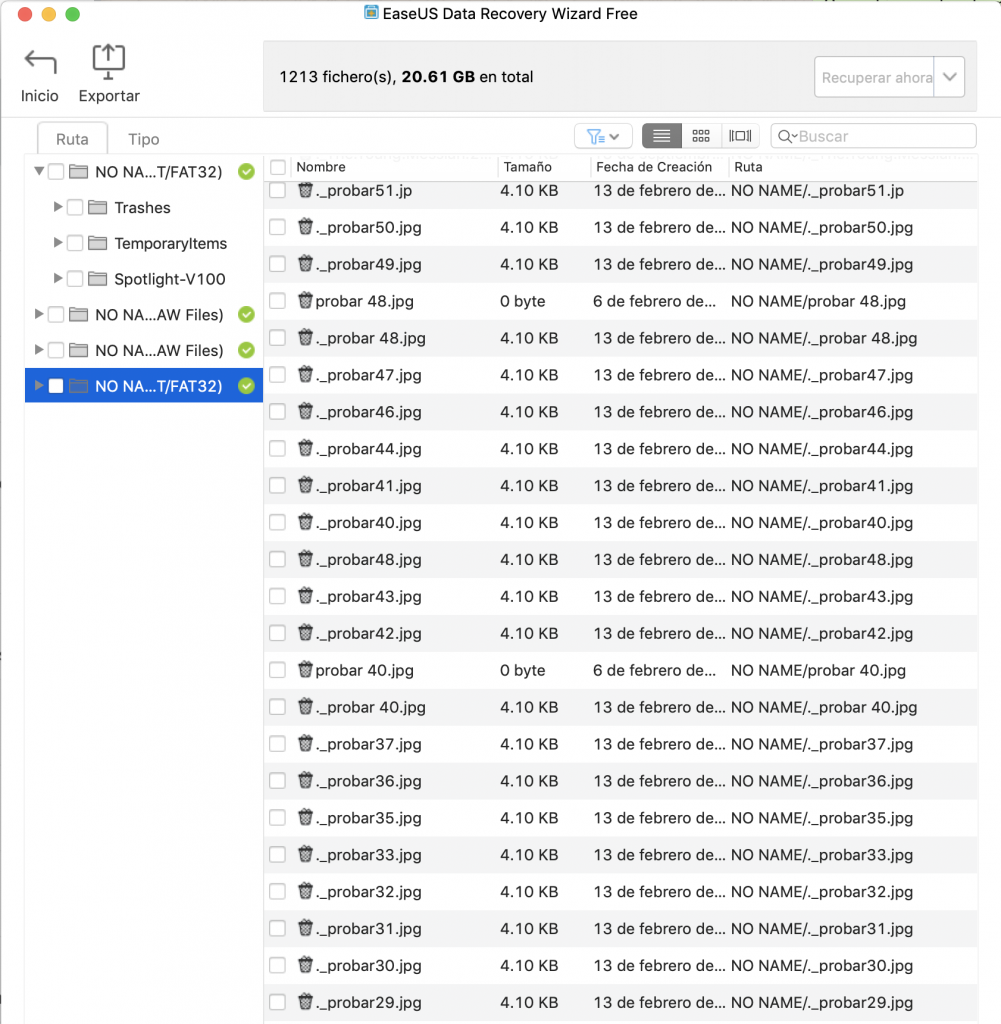Switch to filmstrip preview view
The height and width of the screenshot is (1024, 1001).
(740, 136)
